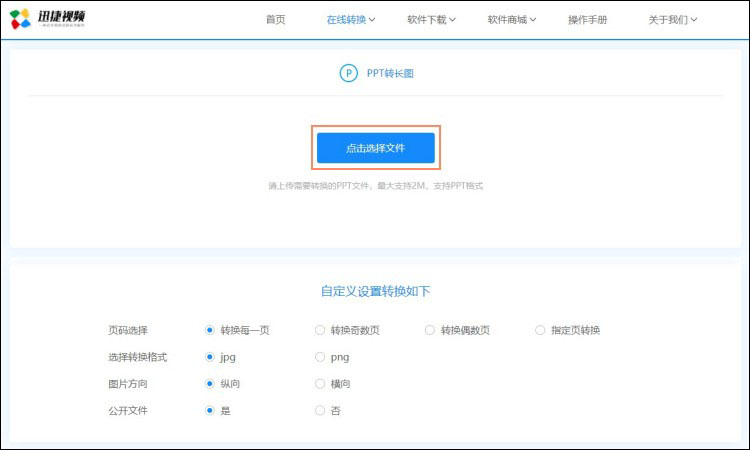
Task: Choose jpg as conversion format
Action: click(210, 357)
